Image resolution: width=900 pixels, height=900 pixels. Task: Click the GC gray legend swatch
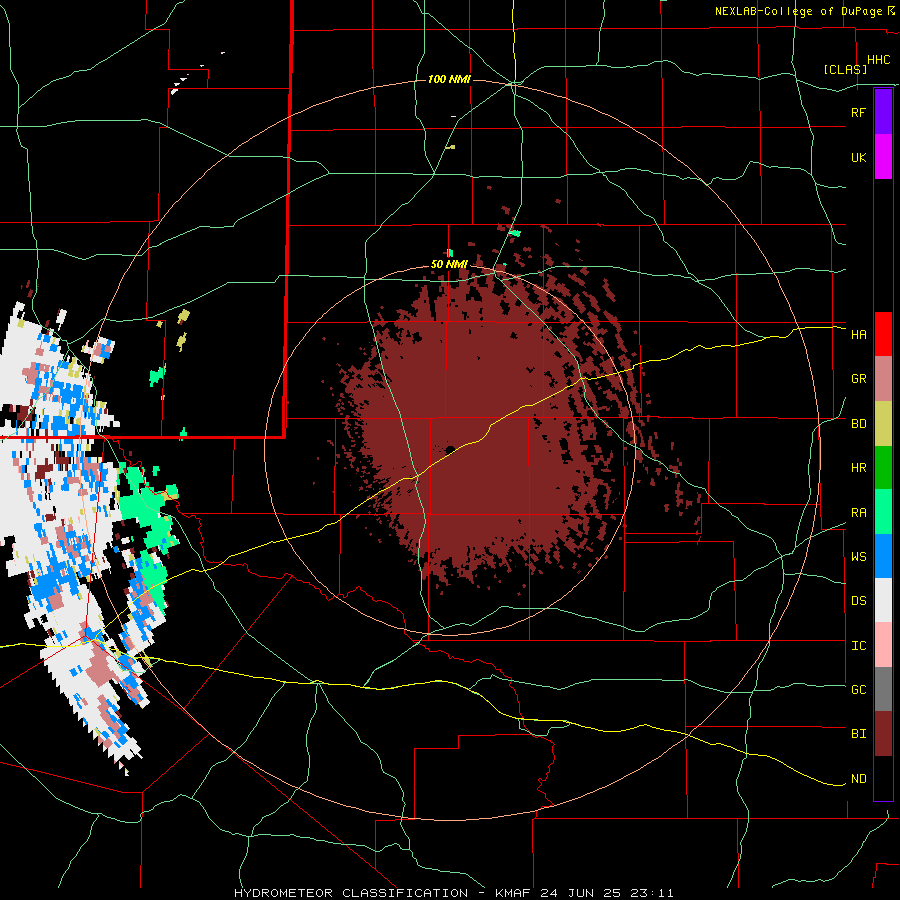[883, 689]
